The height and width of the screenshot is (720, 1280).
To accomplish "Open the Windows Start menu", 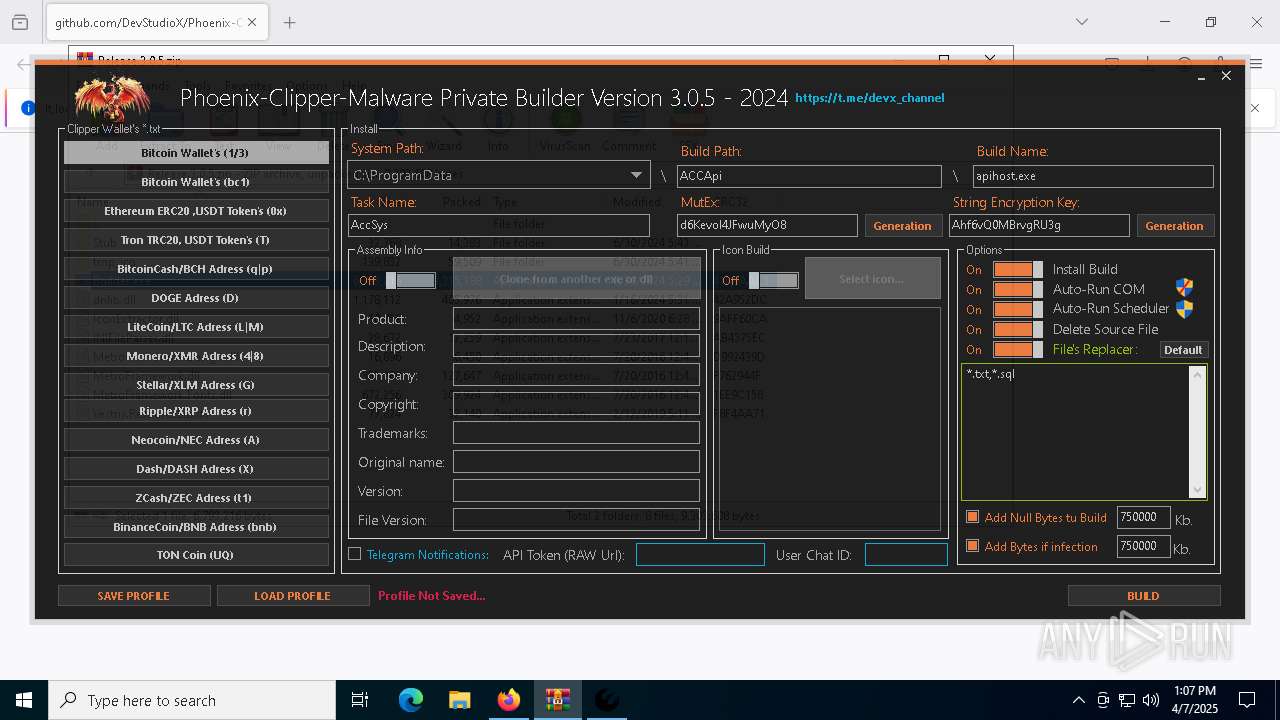I will click(x=24, y=700).
